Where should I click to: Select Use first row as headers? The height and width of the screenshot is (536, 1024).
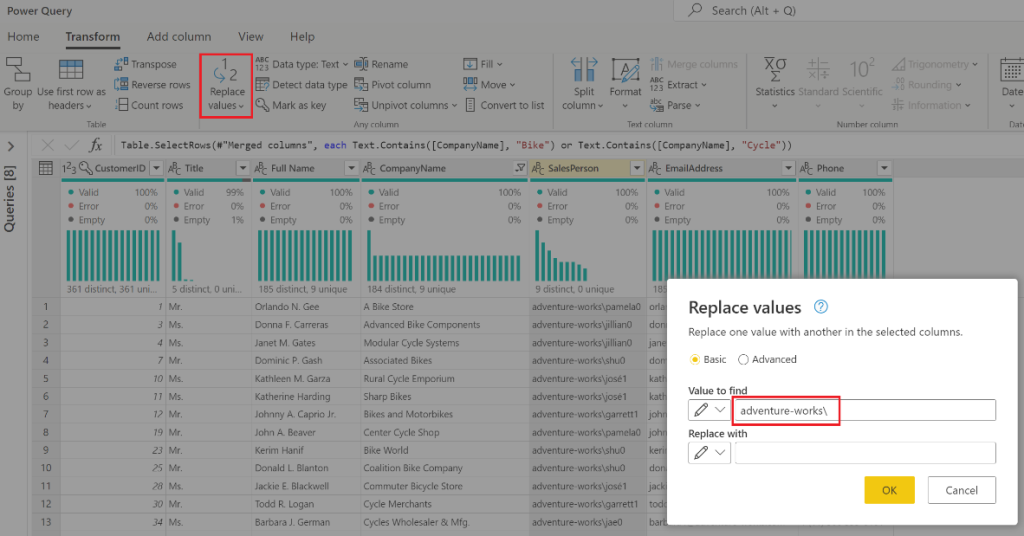click(x=71, y=84)
